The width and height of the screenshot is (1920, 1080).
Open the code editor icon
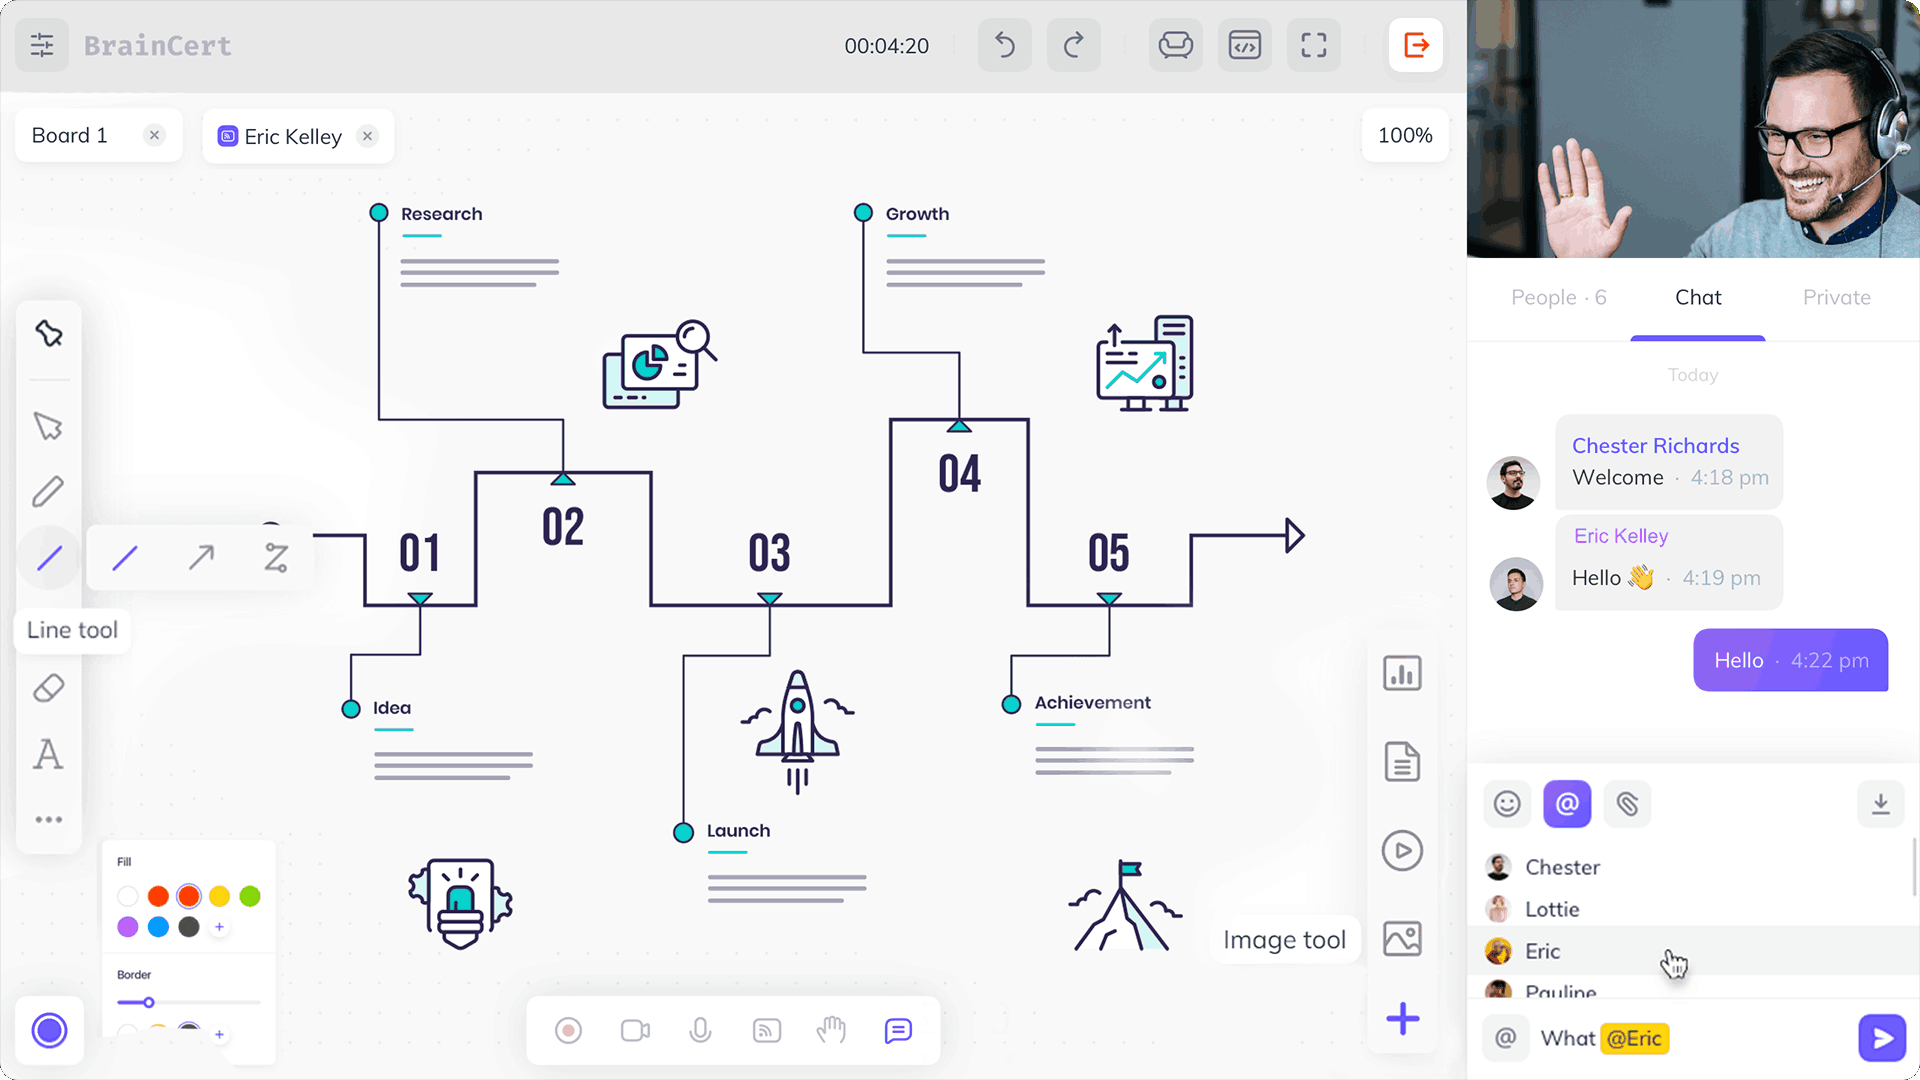[1244, 45]
